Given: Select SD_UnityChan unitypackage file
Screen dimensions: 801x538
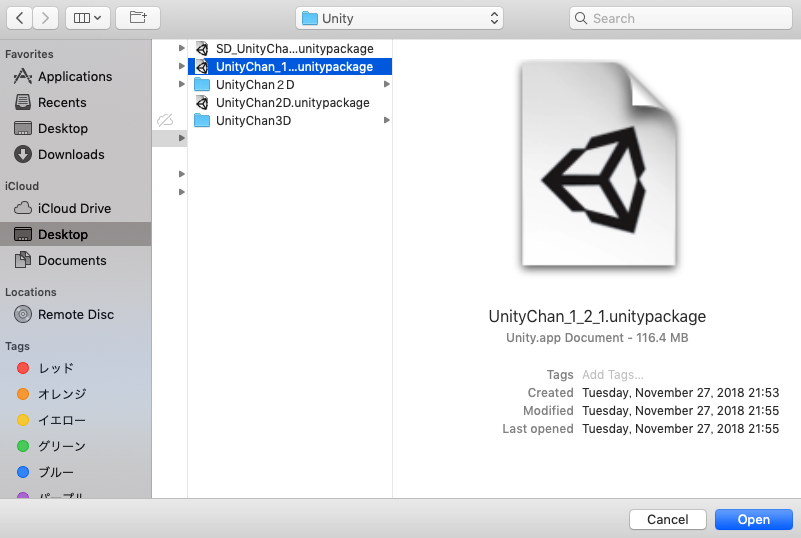Looking at the screenshot, I should [x=294, y=49].
